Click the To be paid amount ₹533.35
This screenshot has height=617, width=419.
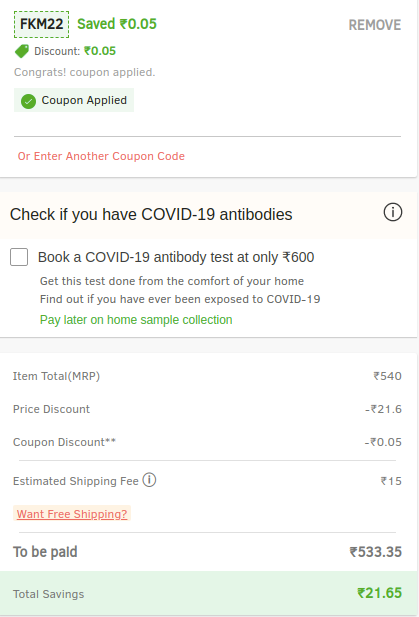point(376,552)
